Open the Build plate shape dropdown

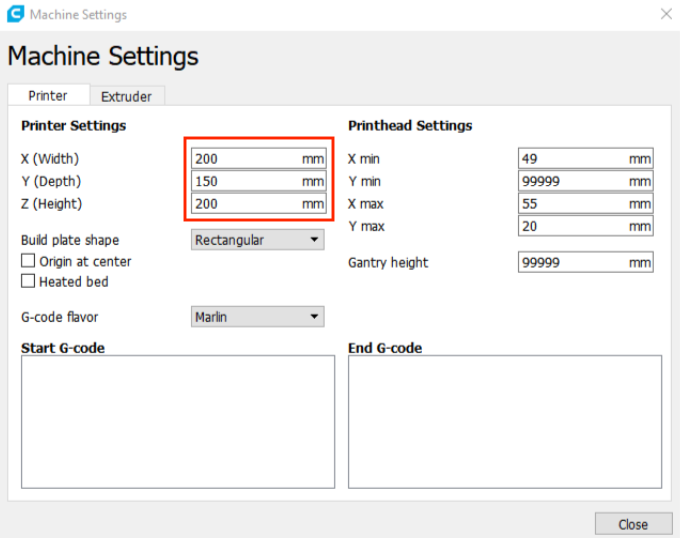click(x=258, y=240)
